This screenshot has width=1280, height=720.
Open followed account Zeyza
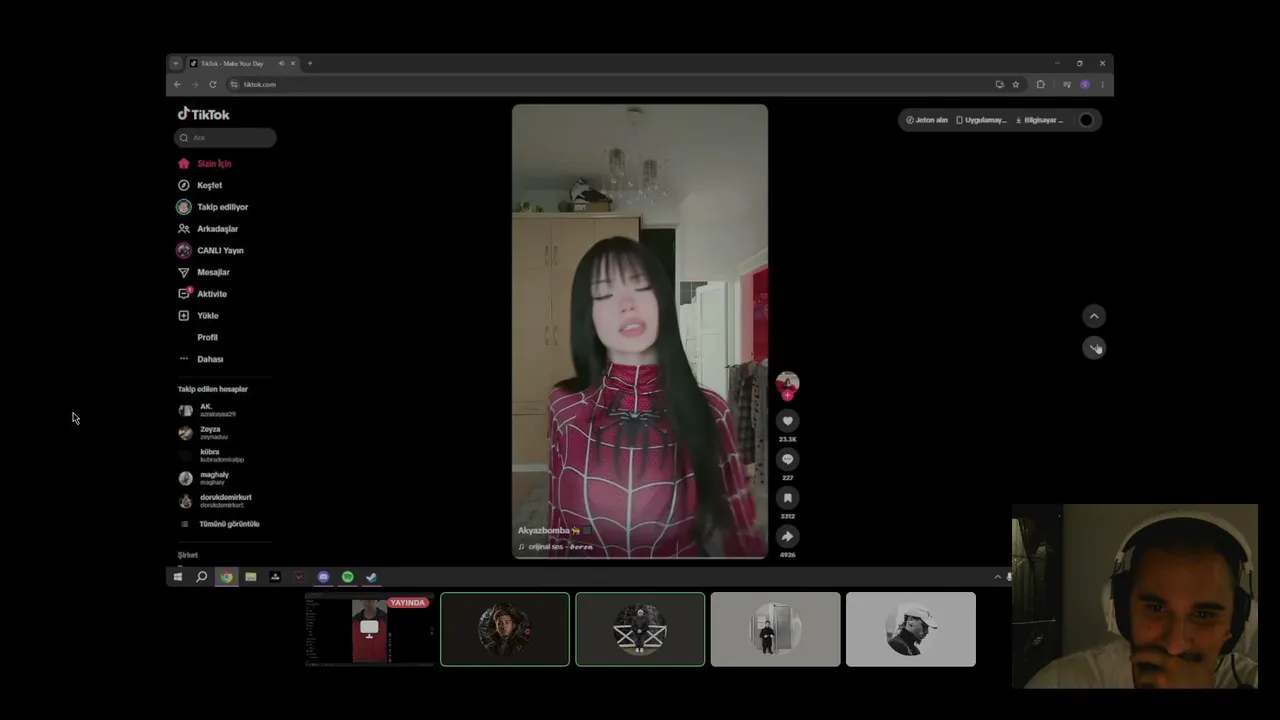point(203,433)
